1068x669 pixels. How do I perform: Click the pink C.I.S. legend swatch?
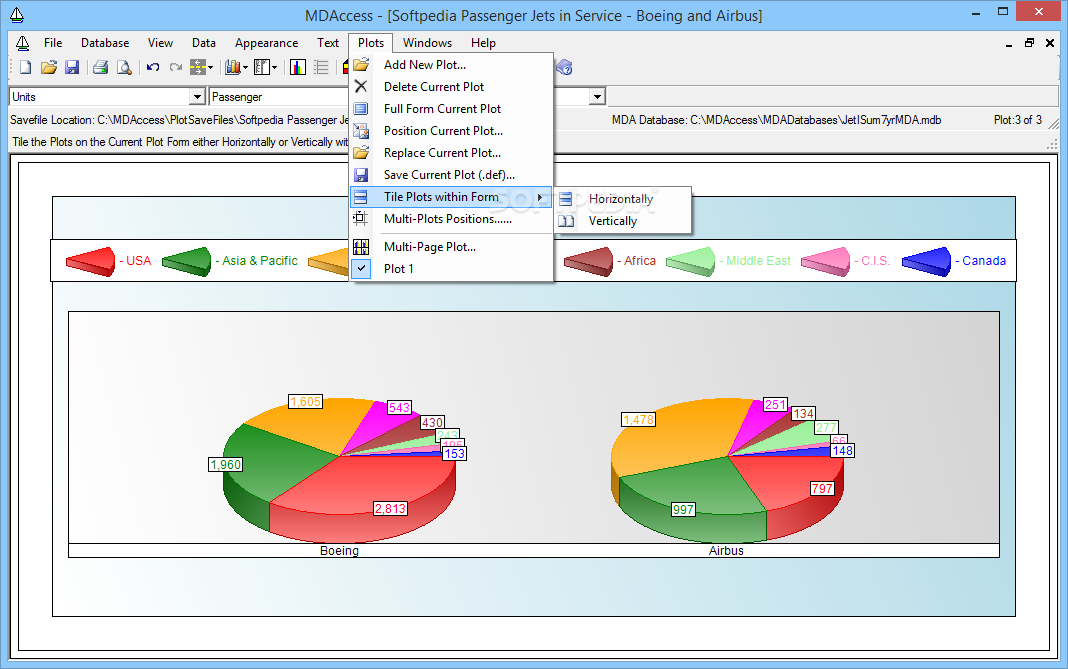coord(826,262)
